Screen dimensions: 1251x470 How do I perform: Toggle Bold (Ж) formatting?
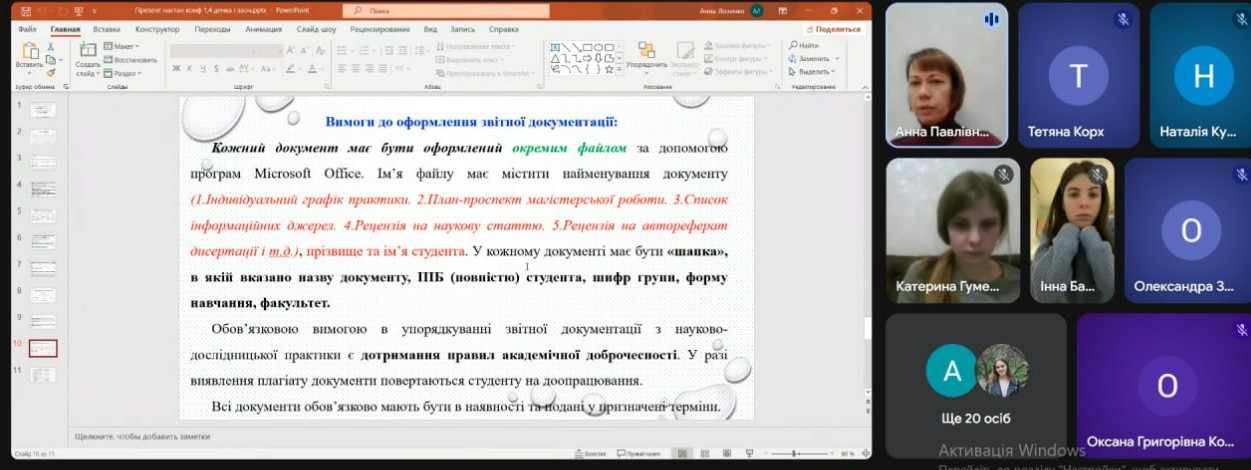[175, 69]
